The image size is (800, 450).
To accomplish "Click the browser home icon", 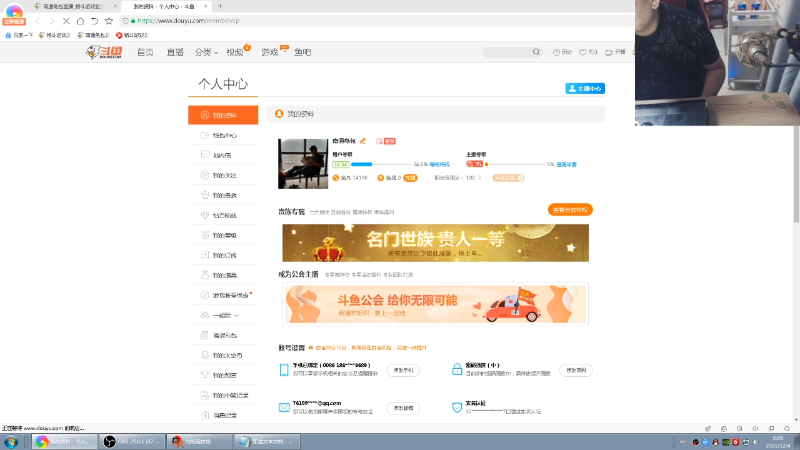I will (x=81, y=21).
